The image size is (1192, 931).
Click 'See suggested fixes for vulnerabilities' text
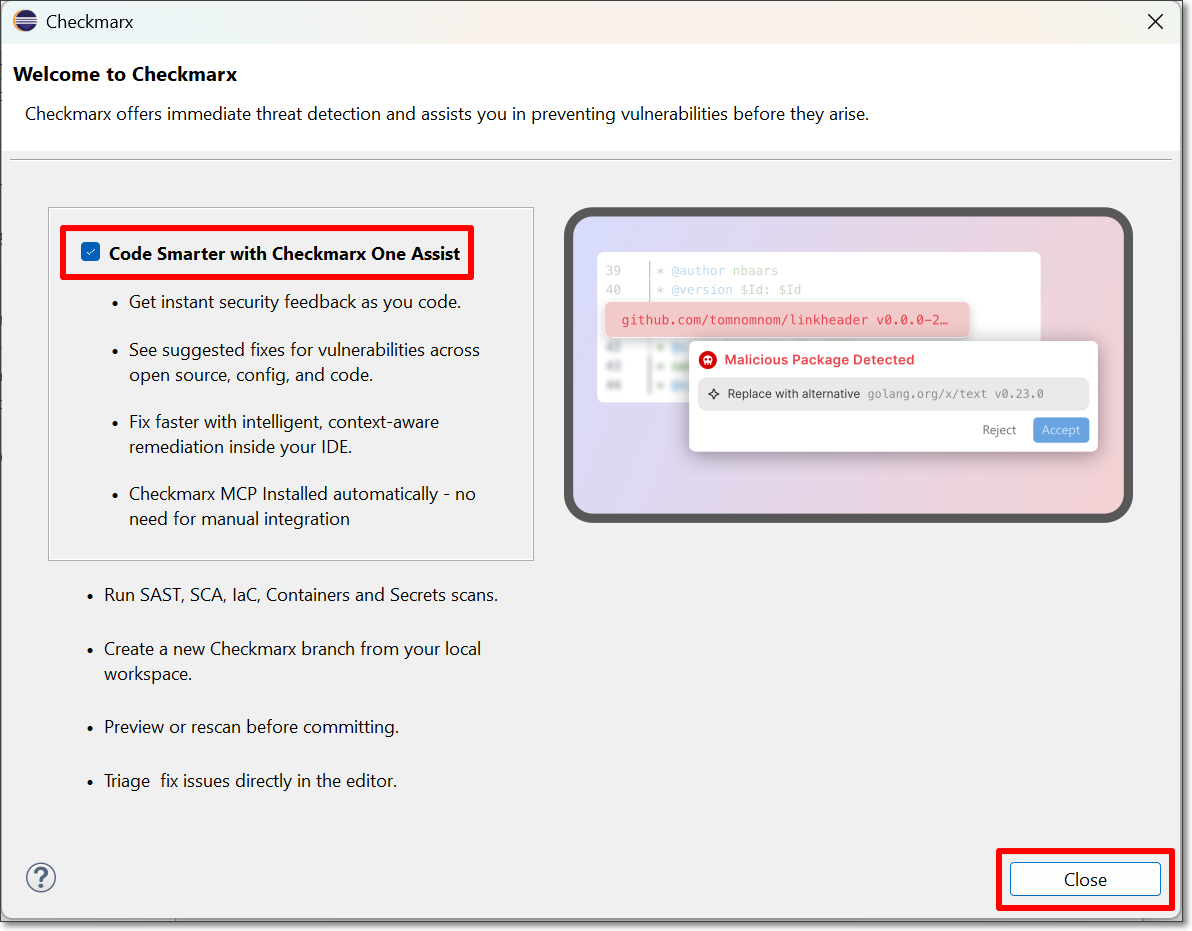click(277, 350)
